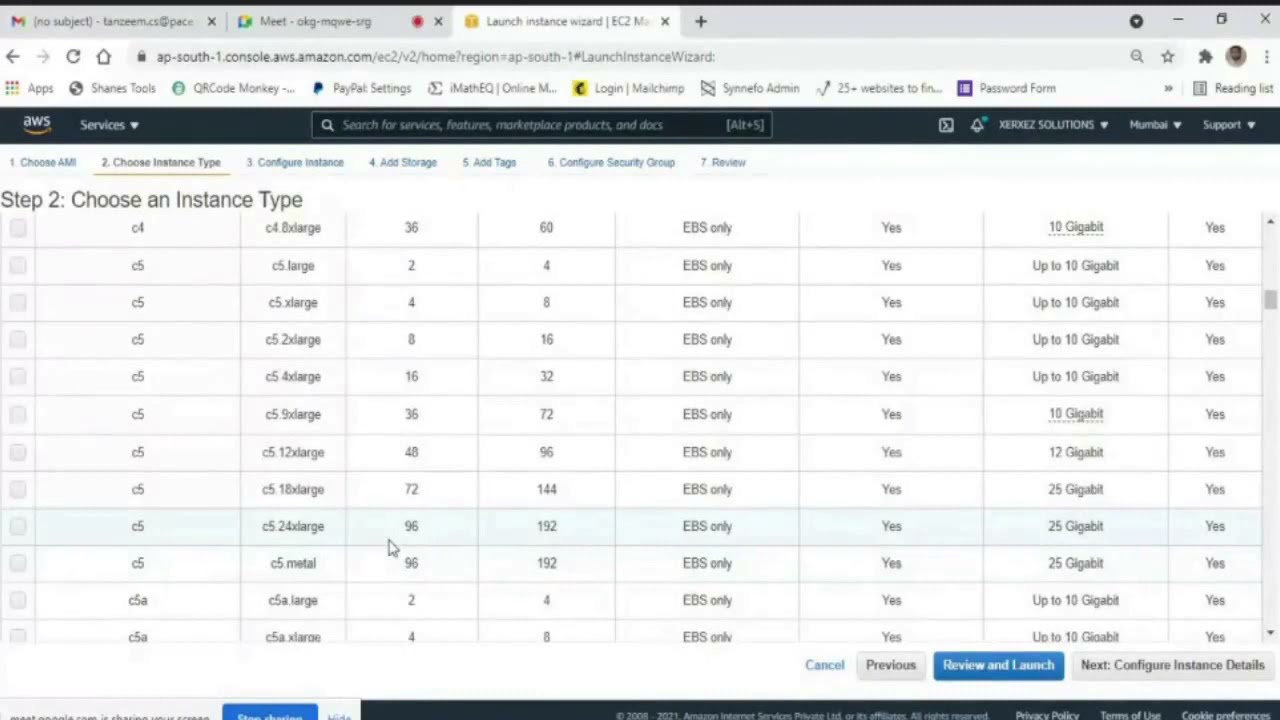Open the Mumbai region dropdown
The width and height of the screenshot is (1280, 720).
1155,125
